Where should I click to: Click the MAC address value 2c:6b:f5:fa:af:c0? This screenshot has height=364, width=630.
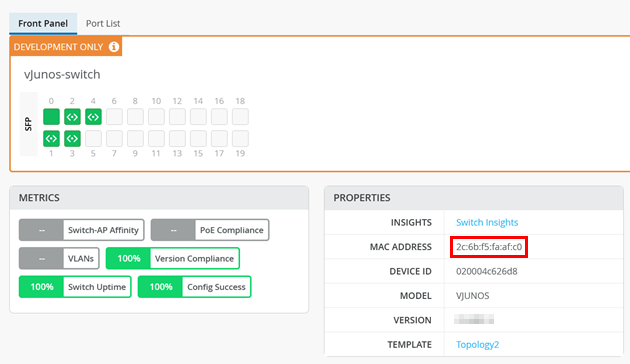[489, 247]
